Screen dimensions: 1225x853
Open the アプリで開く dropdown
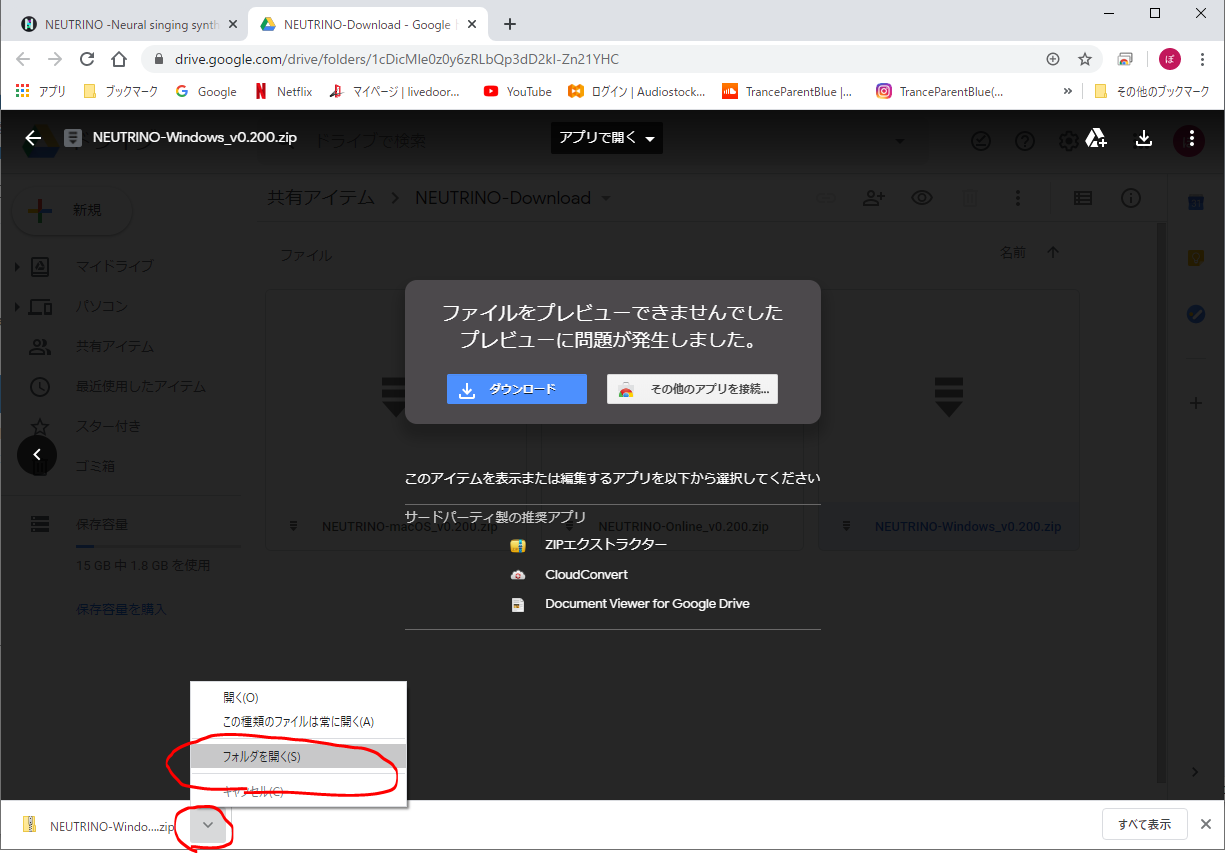(606, 138)
